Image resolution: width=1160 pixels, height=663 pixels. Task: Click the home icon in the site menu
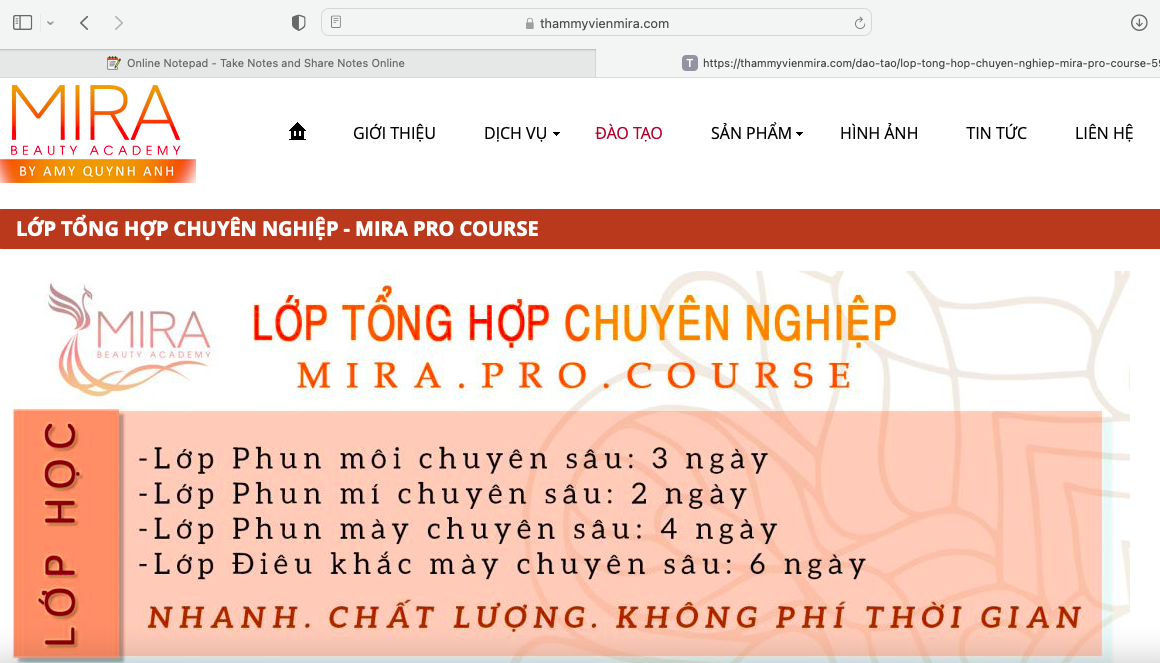tap(297, 132)
